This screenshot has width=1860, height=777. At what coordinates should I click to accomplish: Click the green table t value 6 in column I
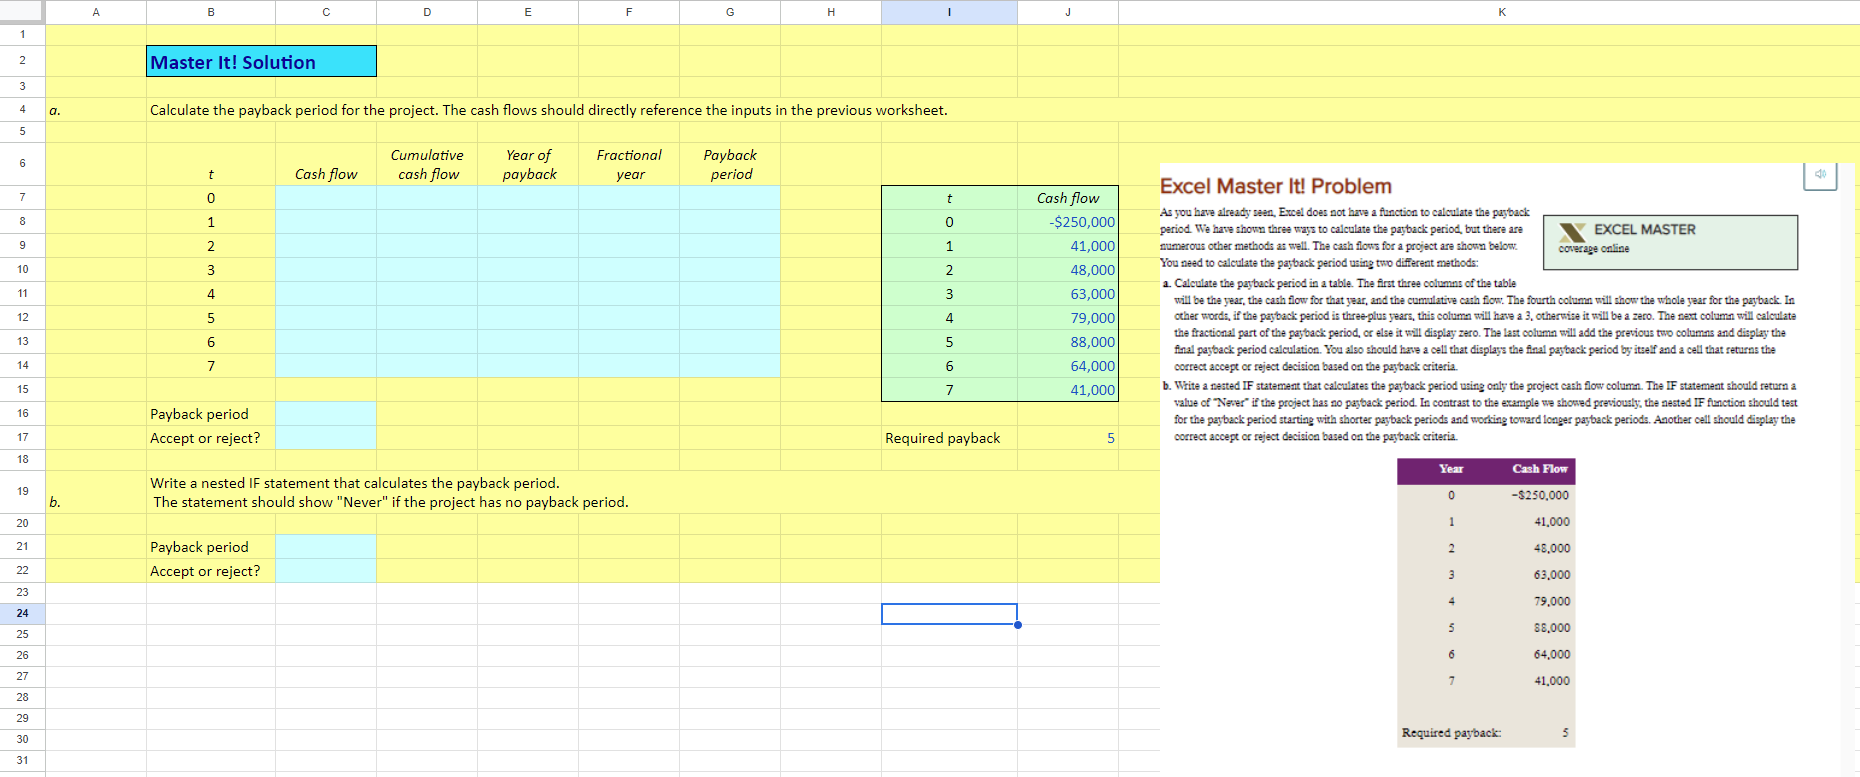949,366
